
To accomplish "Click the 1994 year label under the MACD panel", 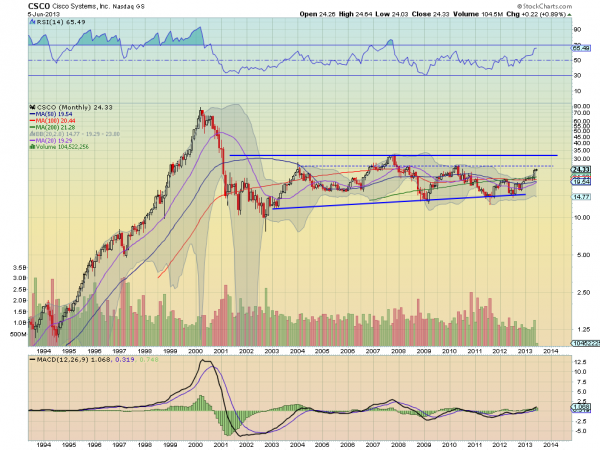I will click(44, 445).
